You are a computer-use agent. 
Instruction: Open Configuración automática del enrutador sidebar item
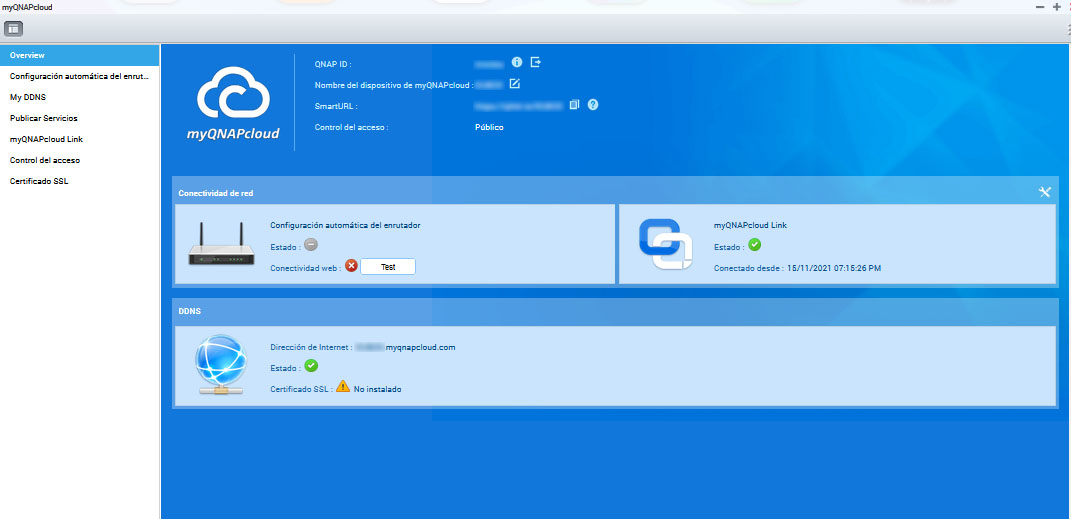coord(79,76)
